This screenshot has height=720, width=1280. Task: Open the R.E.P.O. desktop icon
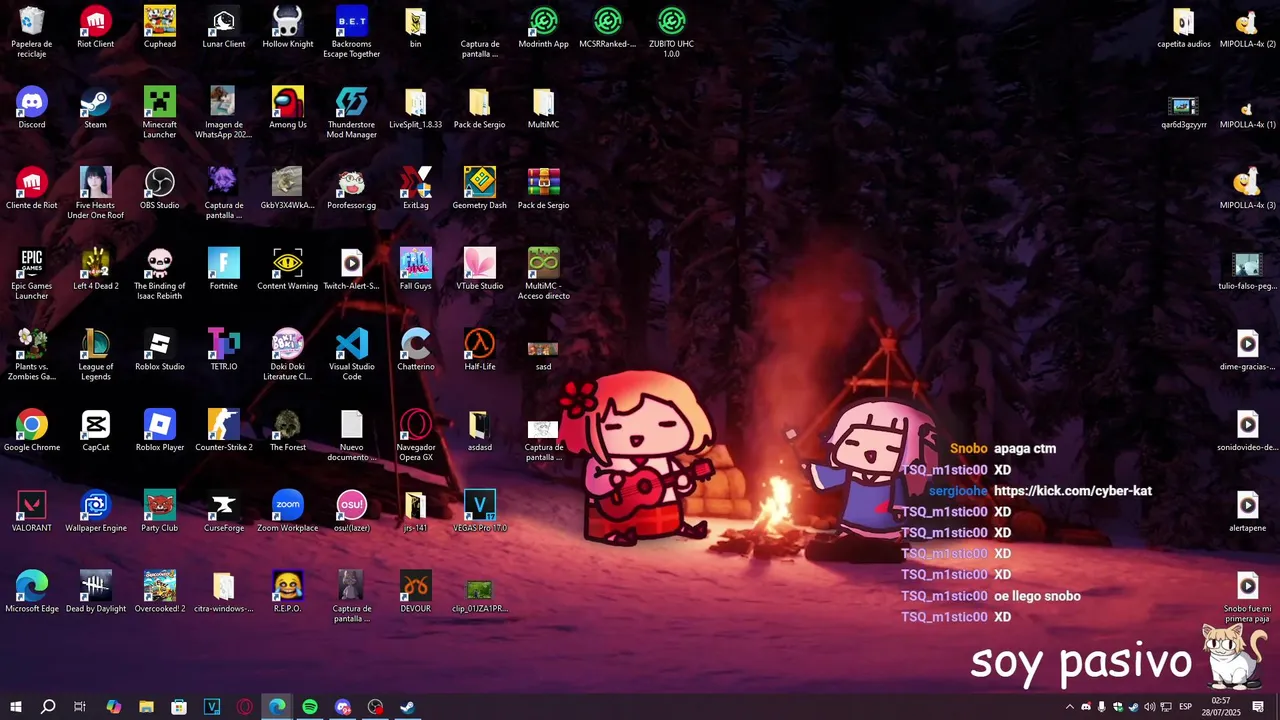[x=288, y=593]
